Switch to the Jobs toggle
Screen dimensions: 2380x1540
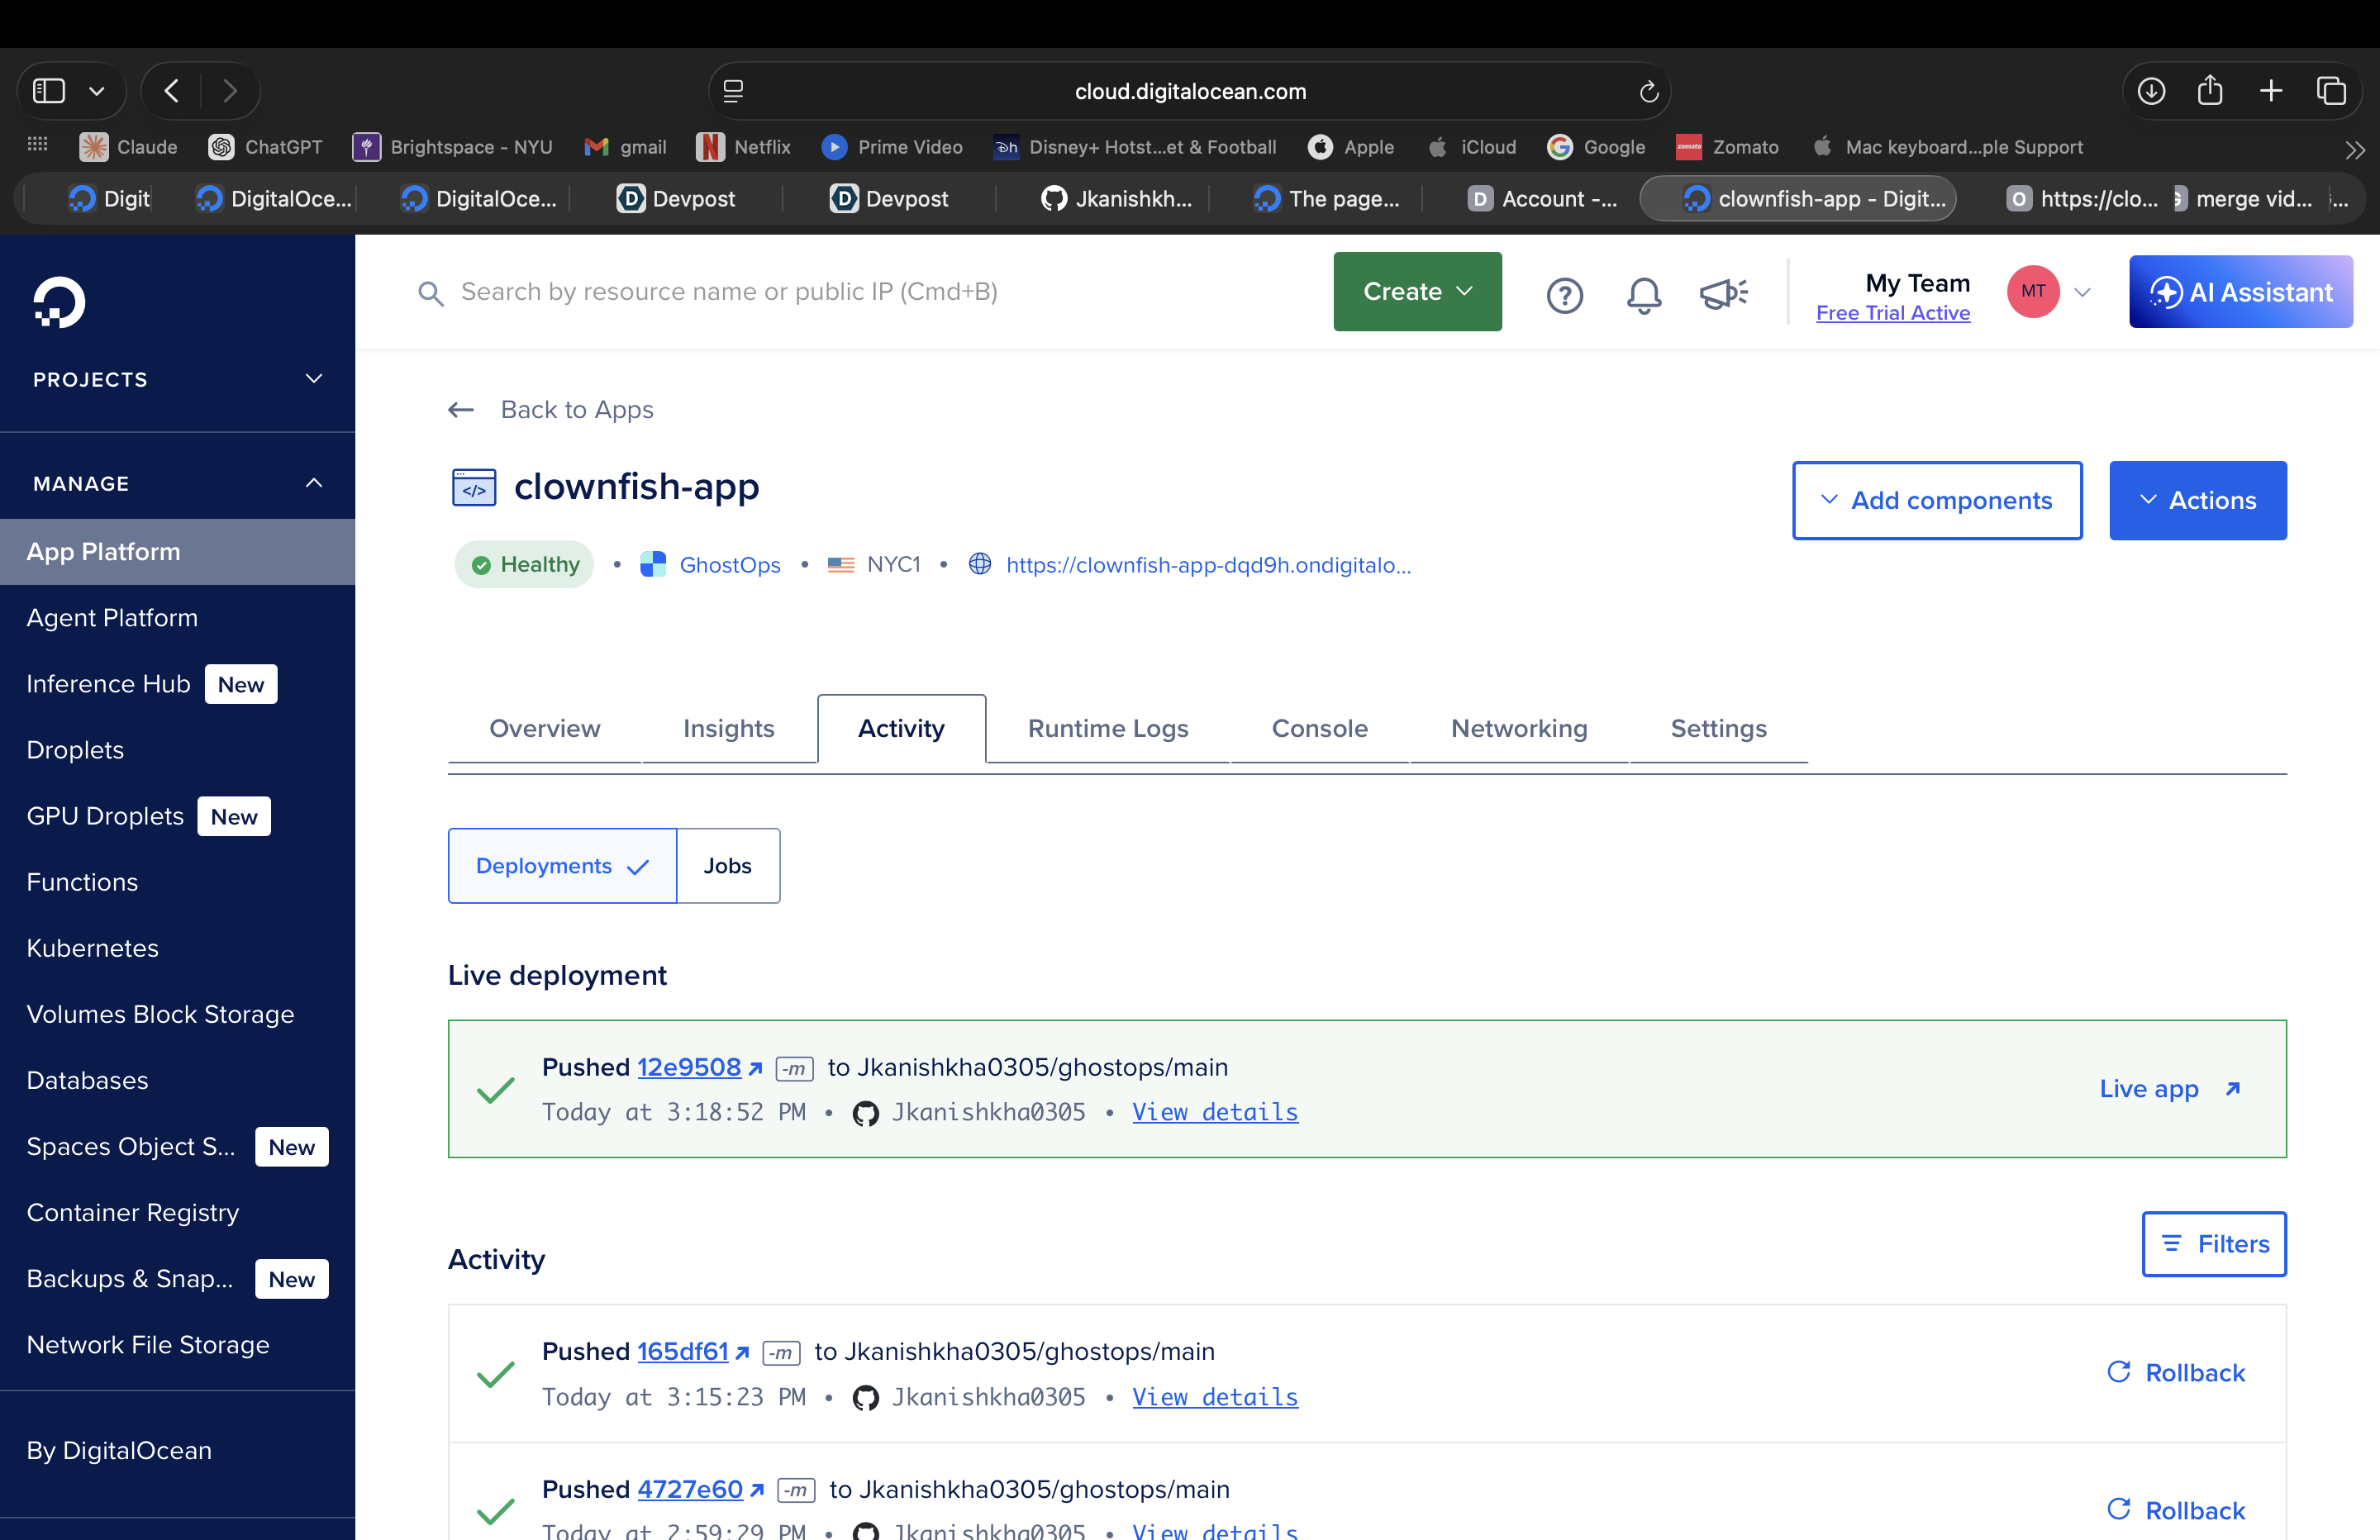[727, 866]
